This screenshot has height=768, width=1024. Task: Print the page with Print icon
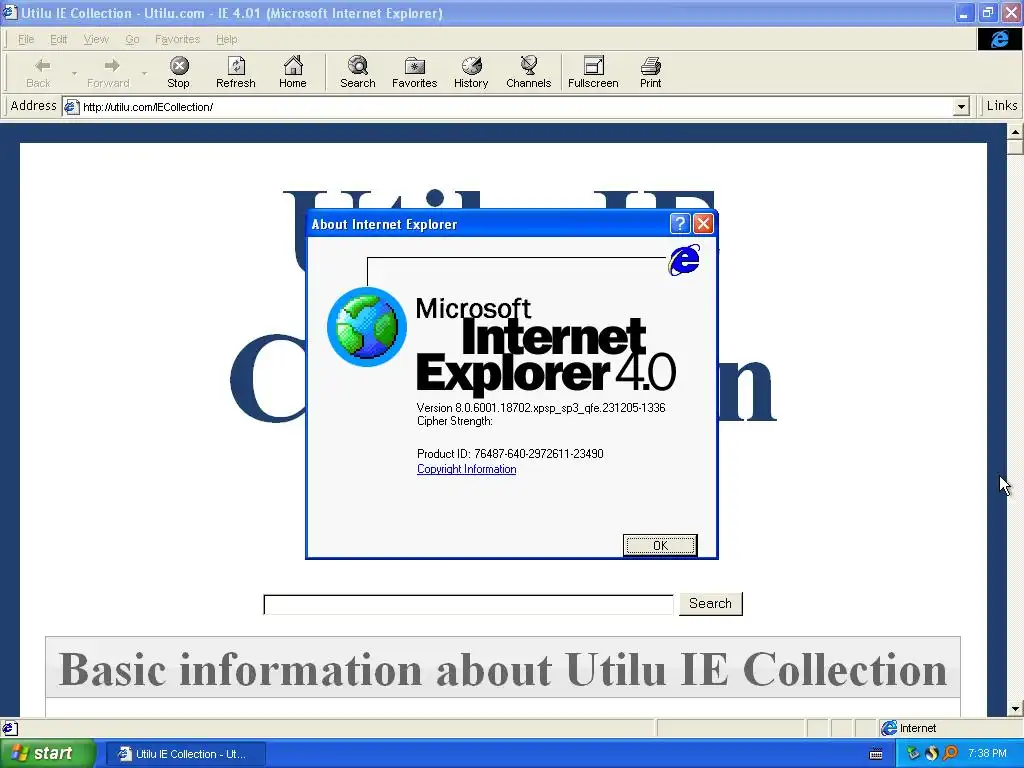tap(650, 72)
